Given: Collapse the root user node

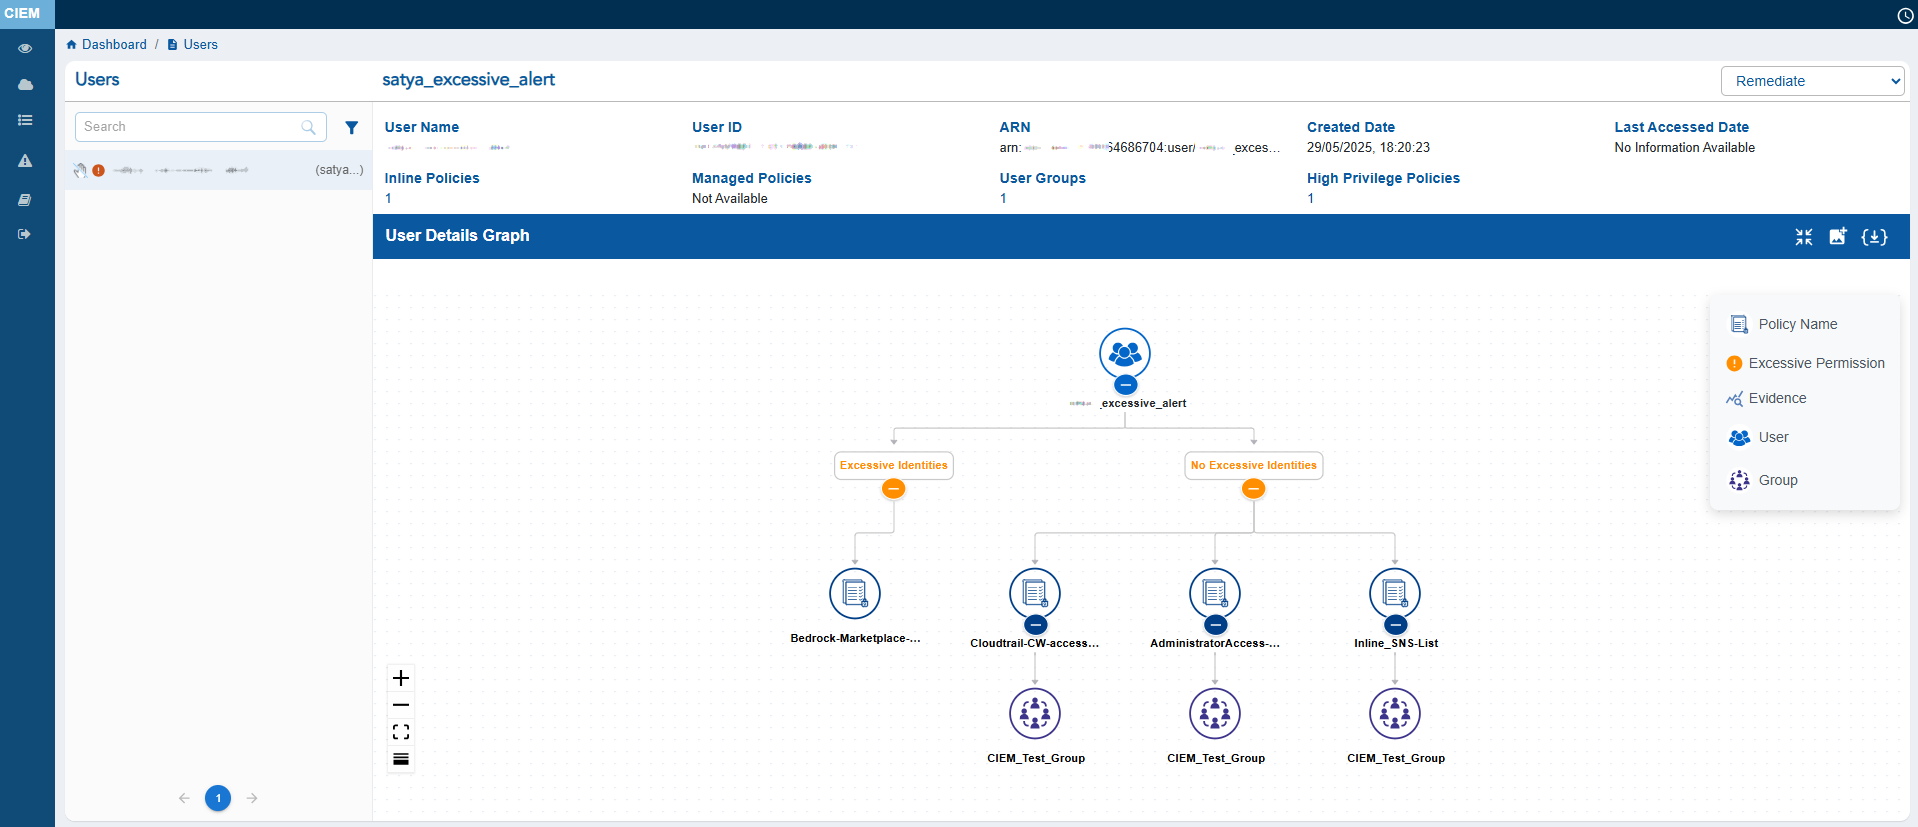Looking at the screenshot, I should pos(1125,385).
